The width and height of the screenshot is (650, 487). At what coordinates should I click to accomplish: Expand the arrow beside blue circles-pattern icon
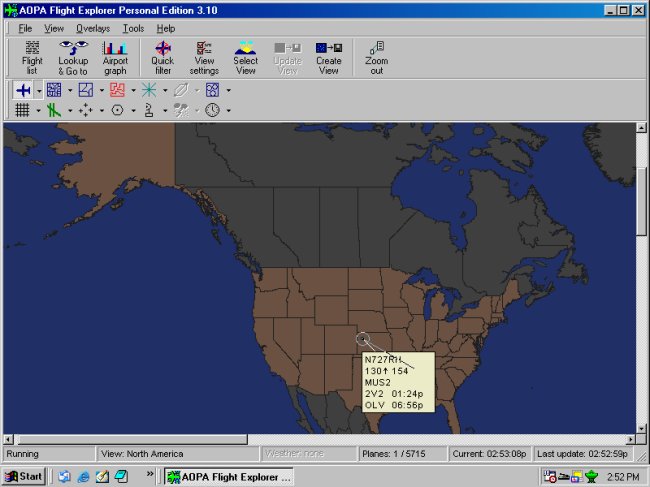[228, 90]
